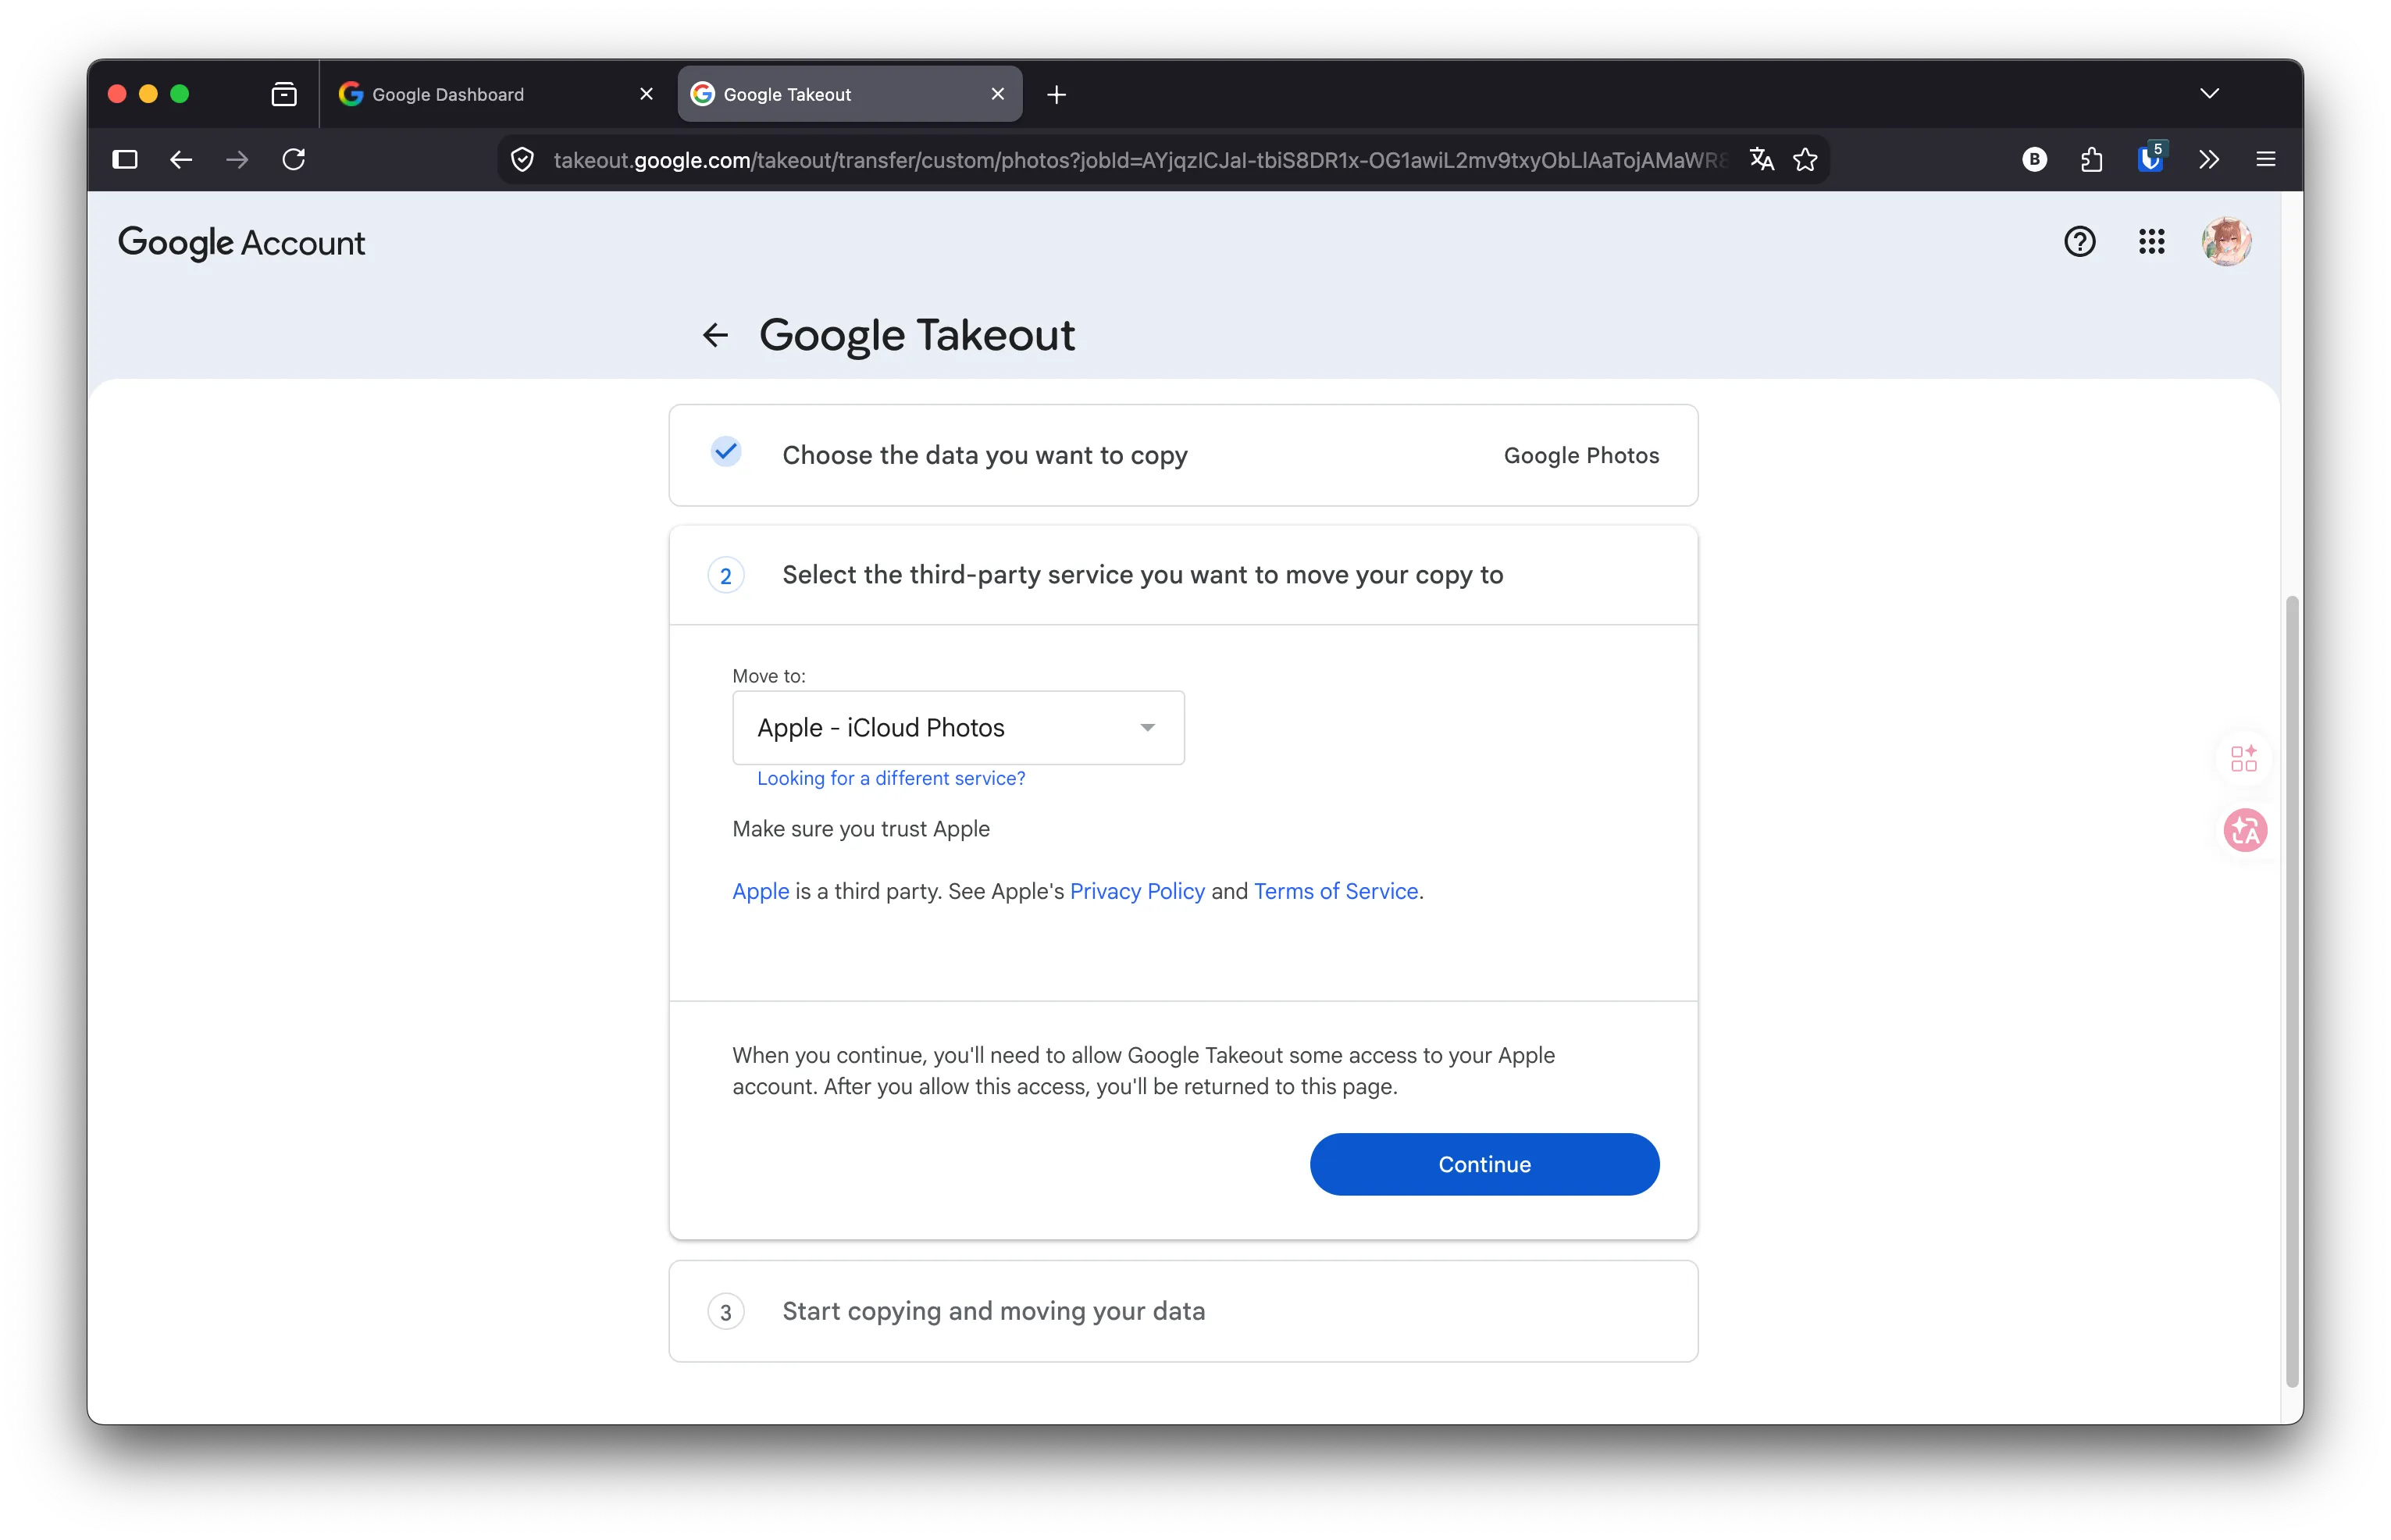Image resolution: width=2391 pixels, height=1540 pixels.
Task: Click the page vertical scrollbar
Action: point(2291,990)
